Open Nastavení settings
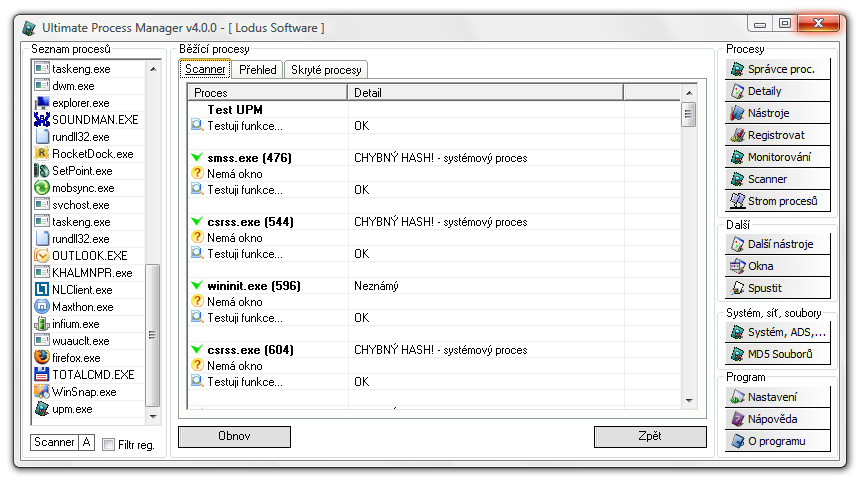The image size is (867, 488). pos(777,397)
